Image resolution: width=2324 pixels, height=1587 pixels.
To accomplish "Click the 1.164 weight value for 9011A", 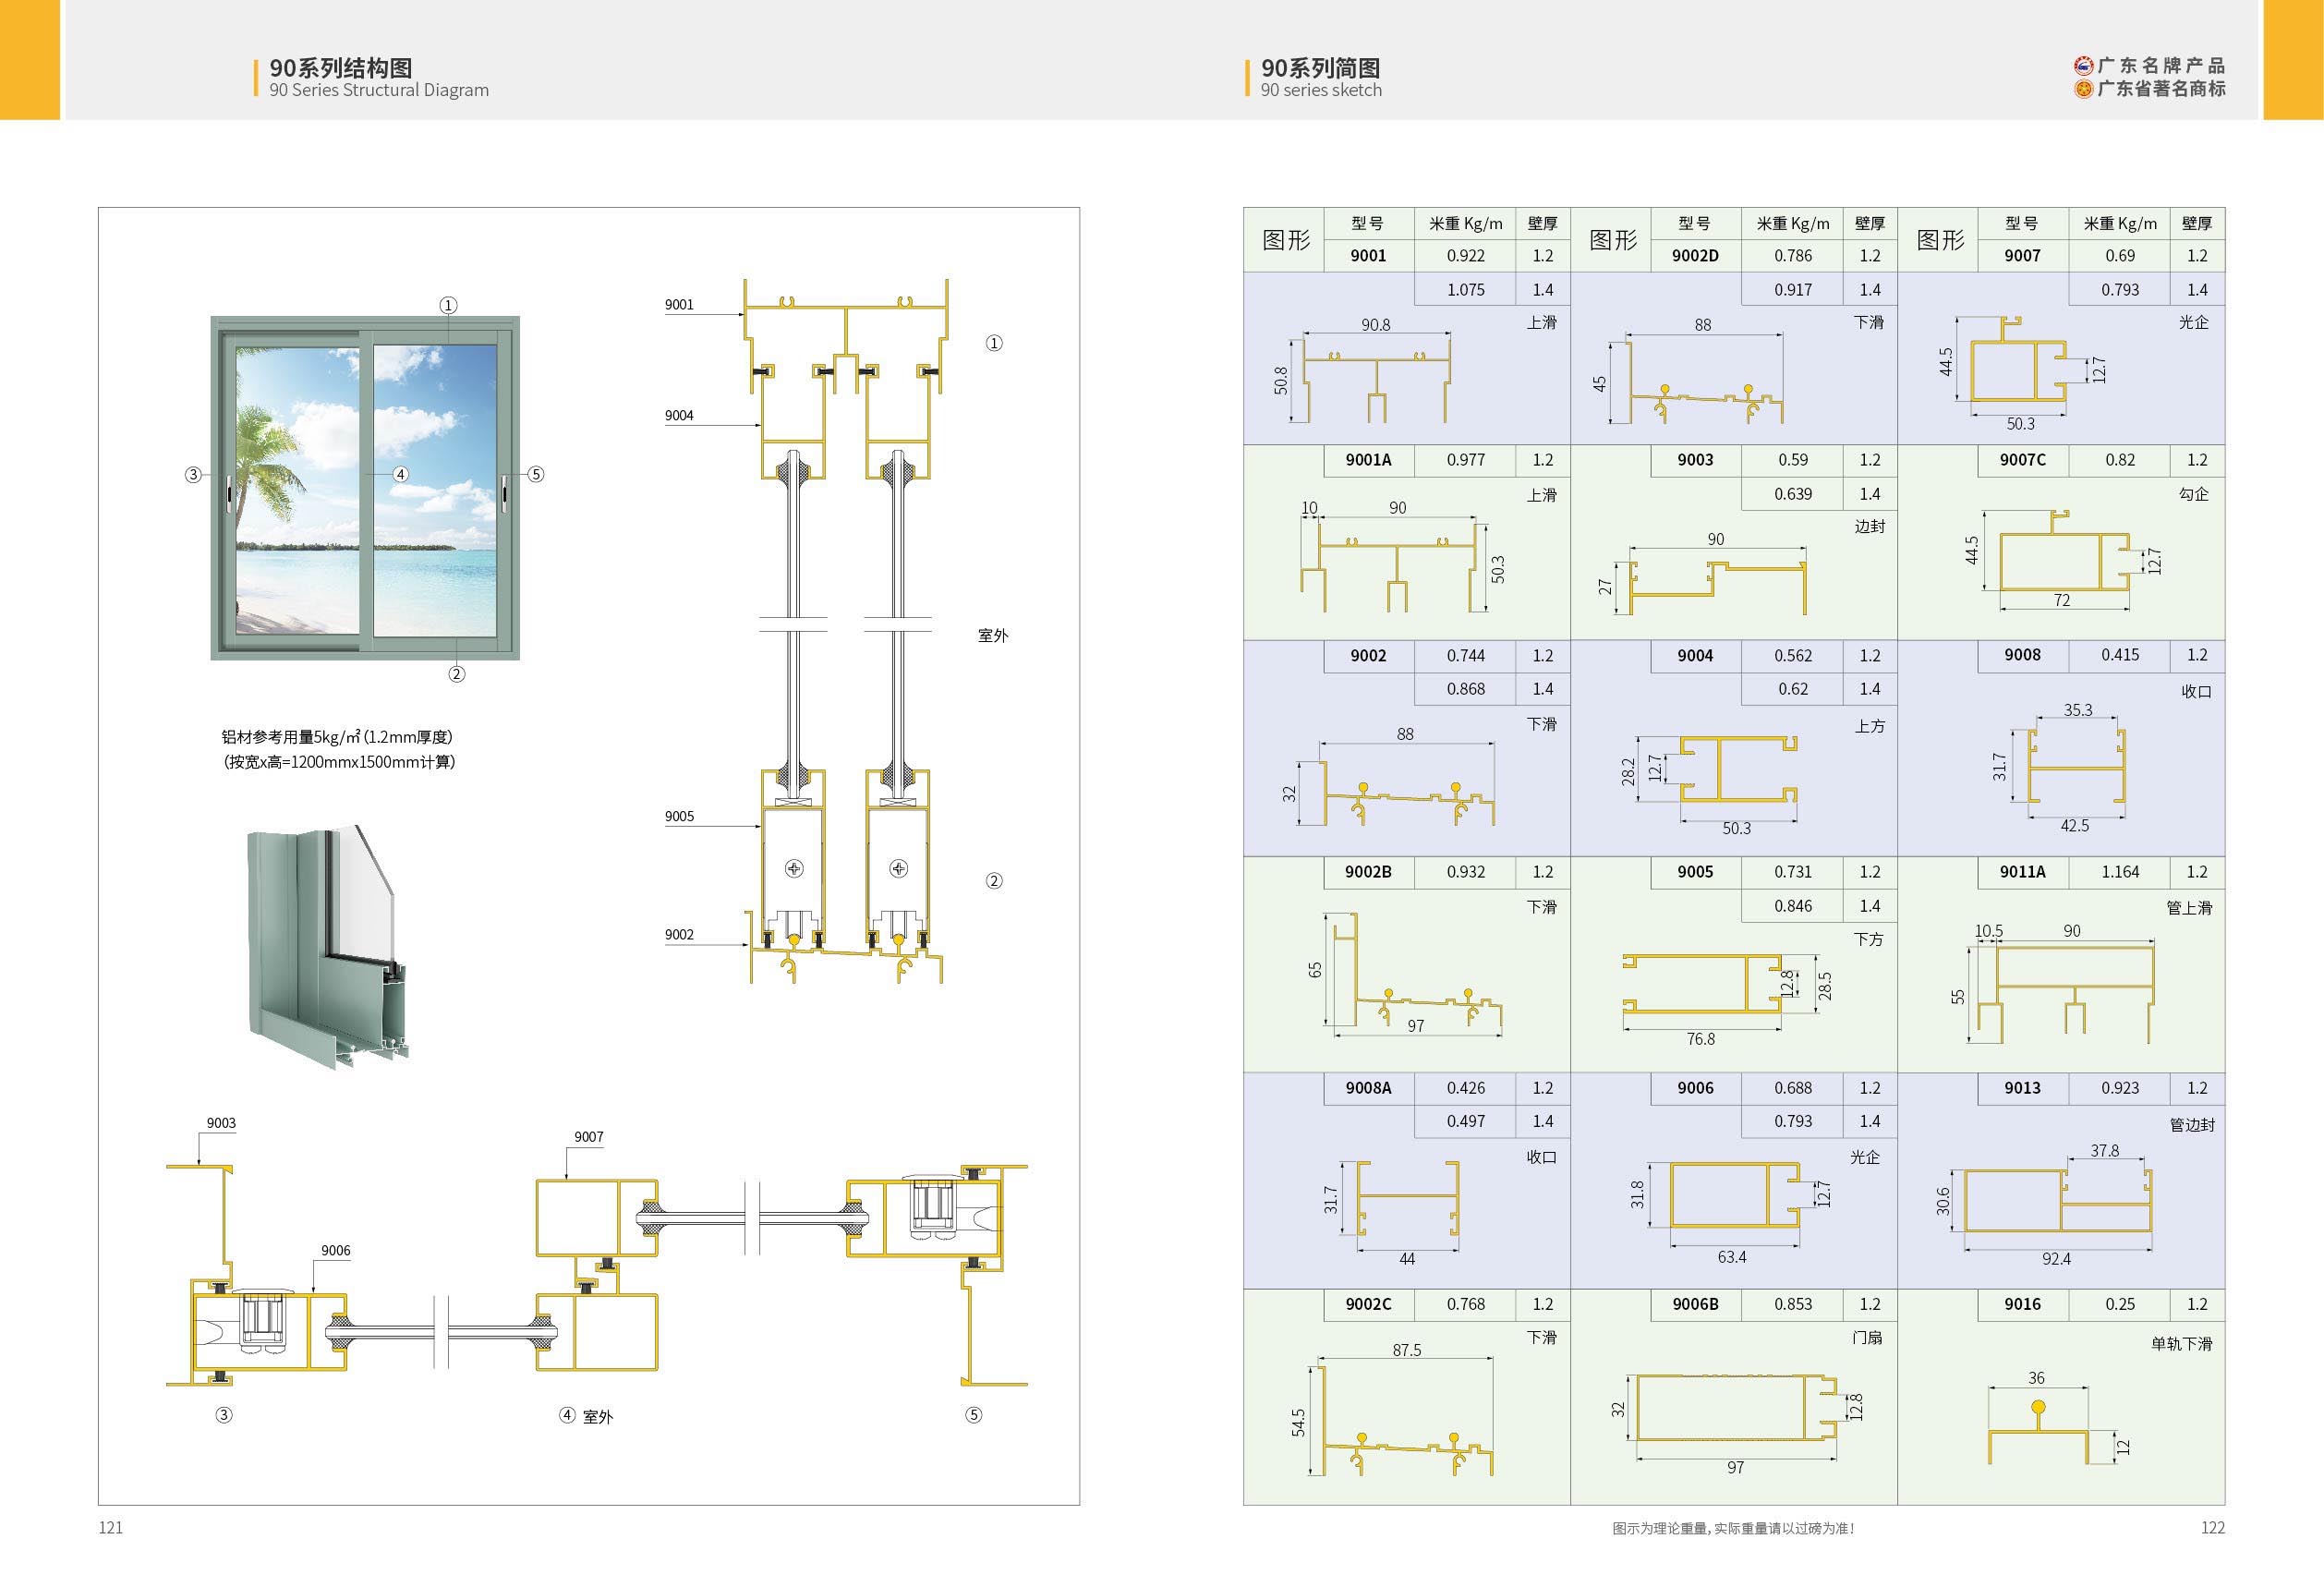I will coord(2119,872).
